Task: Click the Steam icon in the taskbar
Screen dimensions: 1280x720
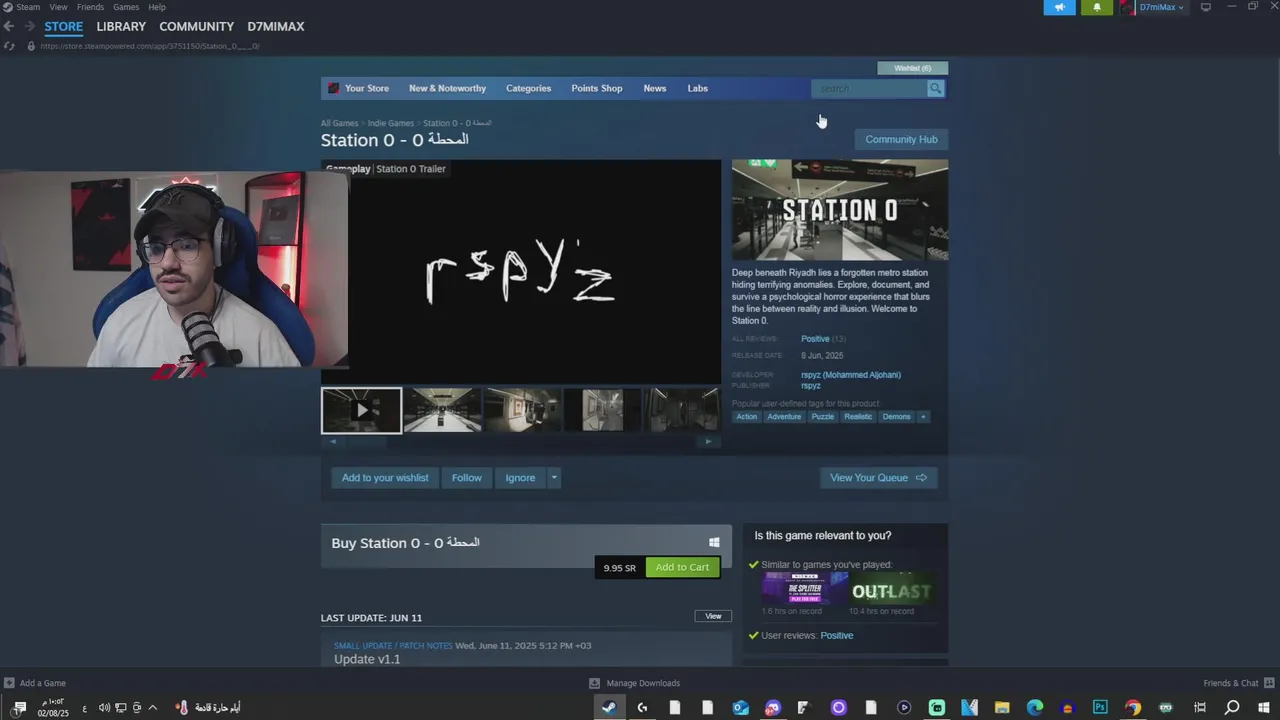Action: (x=608, y=707)
